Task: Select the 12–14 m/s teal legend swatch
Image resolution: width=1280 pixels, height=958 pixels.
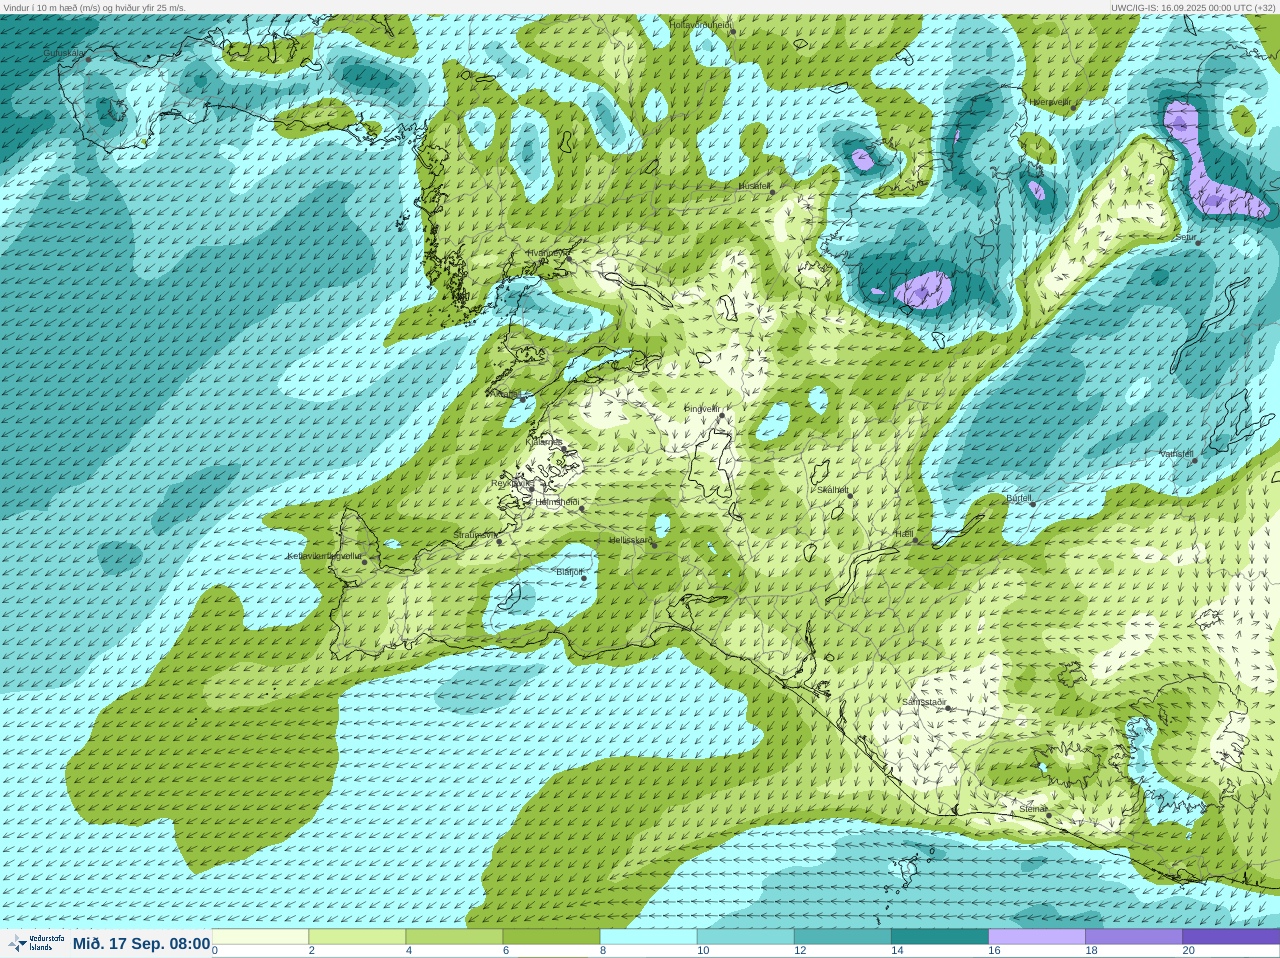Action: 842,937
